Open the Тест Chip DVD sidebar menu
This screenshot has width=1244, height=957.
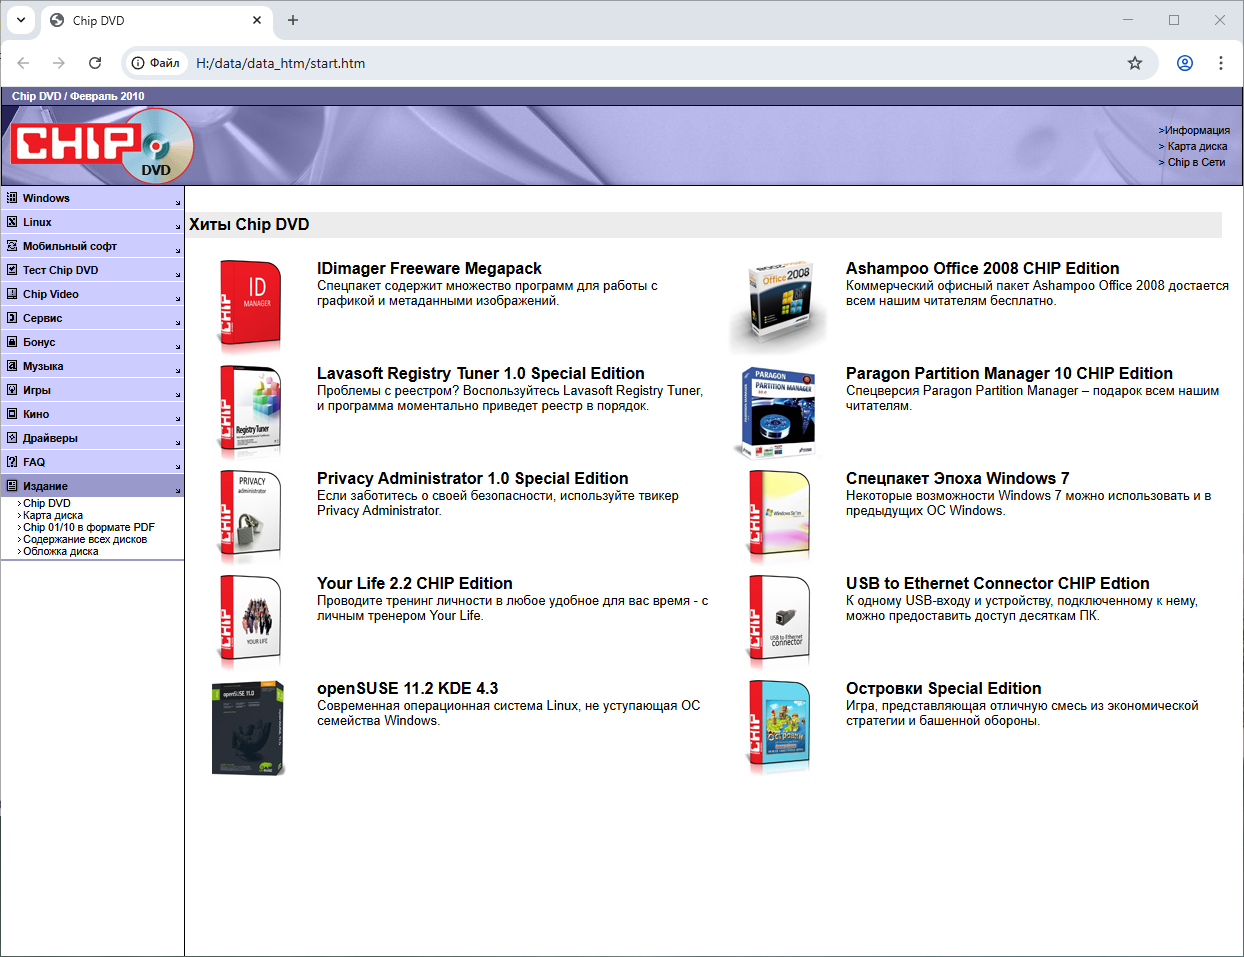pyautogui.click(x=92, y=270)
